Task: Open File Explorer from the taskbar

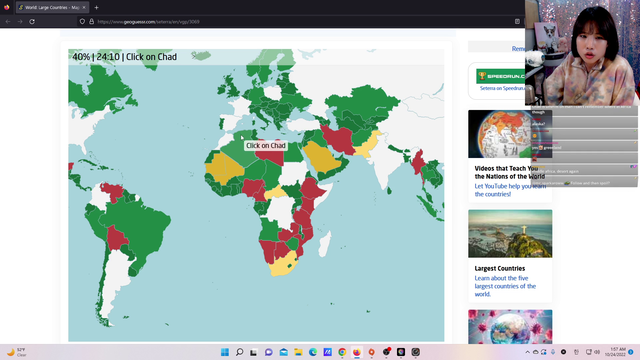Action: click(x=298, y=352)
